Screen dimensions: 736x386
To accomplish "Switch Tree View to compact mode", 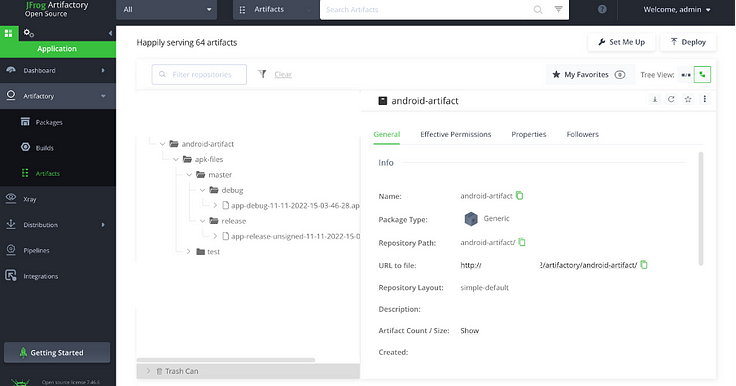I will tap(686, 75).
